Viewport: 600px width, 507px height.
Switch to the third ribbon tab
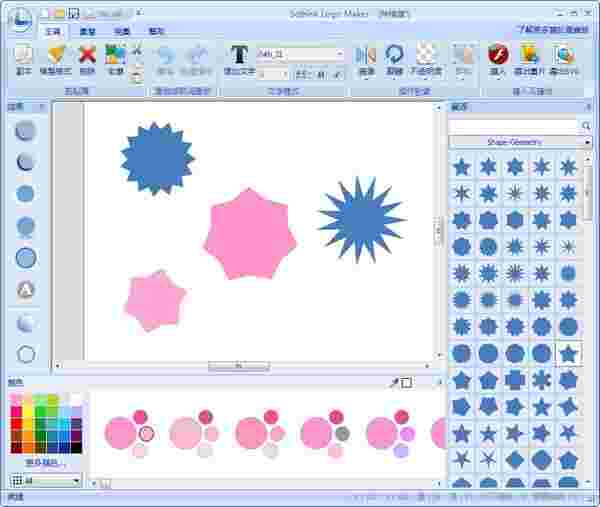point(122,31)
